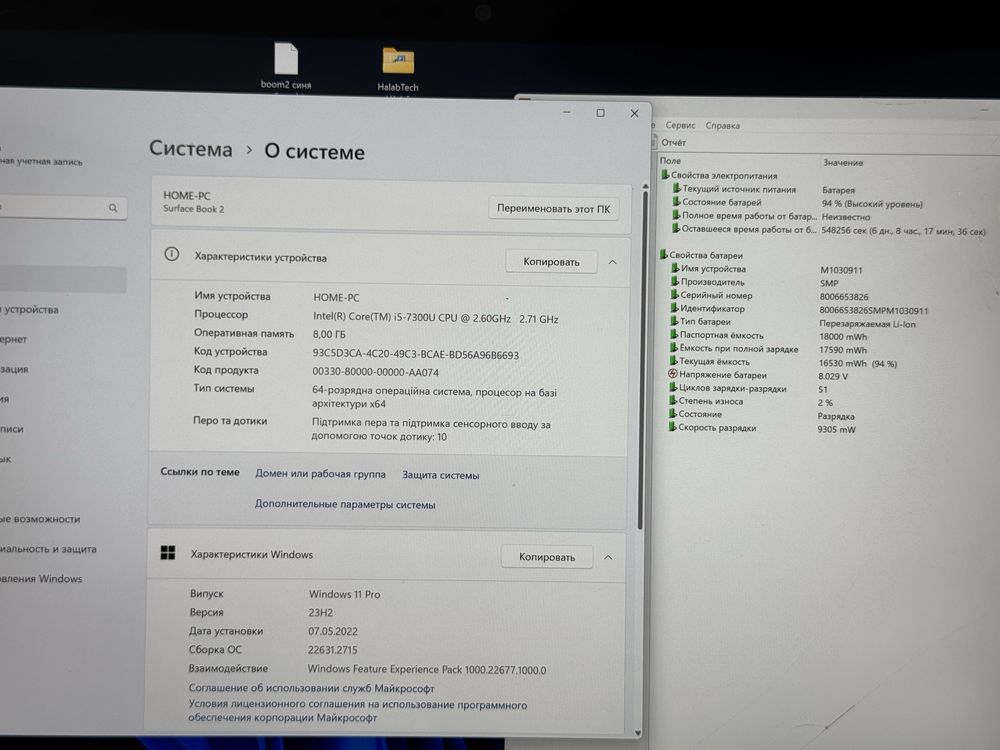Image resolution: width=1000 pixels, height=750 pixels.
Task: Click Windows Feature Experience Pack value
Action: click(427, 670)
